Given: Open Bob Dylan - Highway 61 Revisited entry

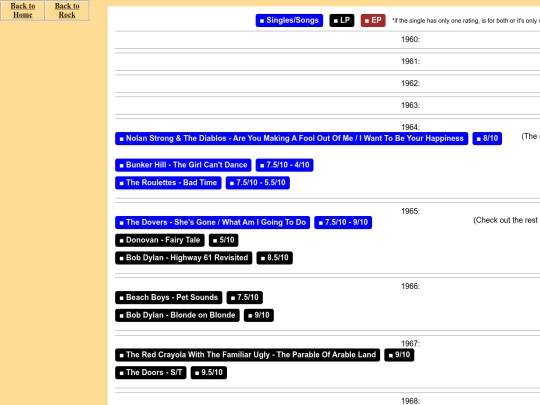Looking at the screenshot, I should point(184,258).
